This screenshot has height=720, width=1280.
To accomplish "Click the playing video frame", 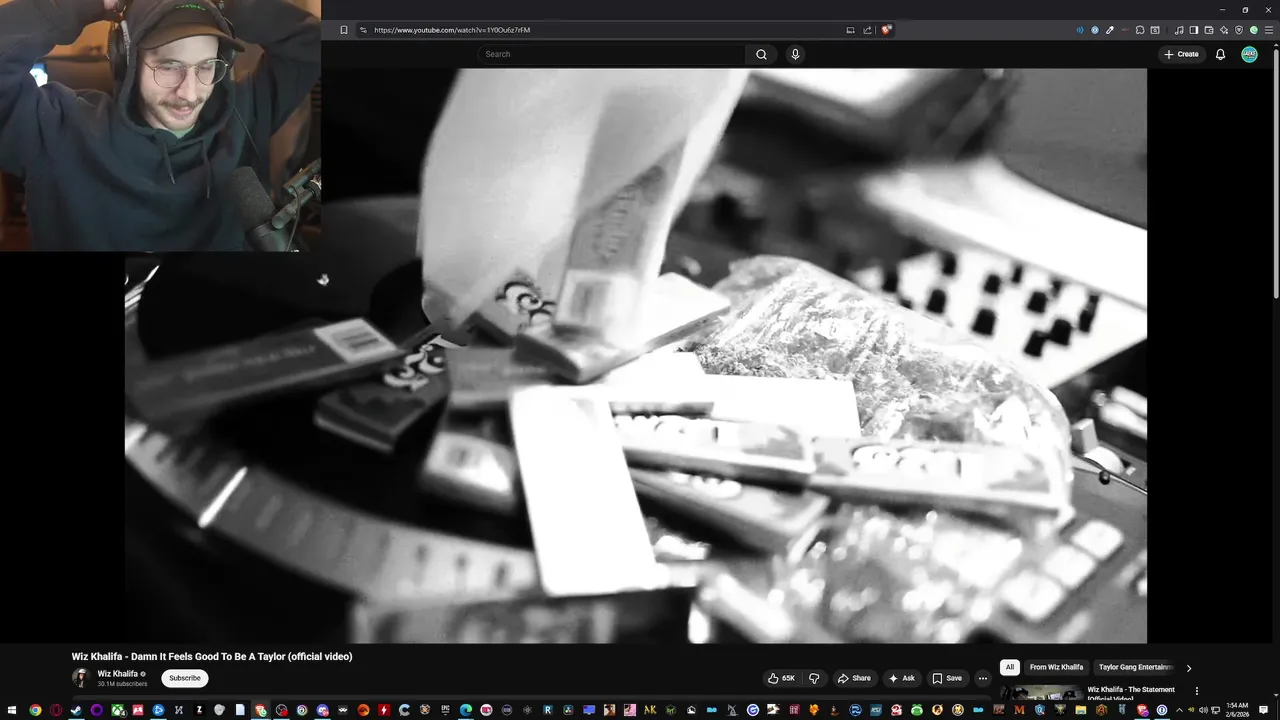I will pos(636,355).
